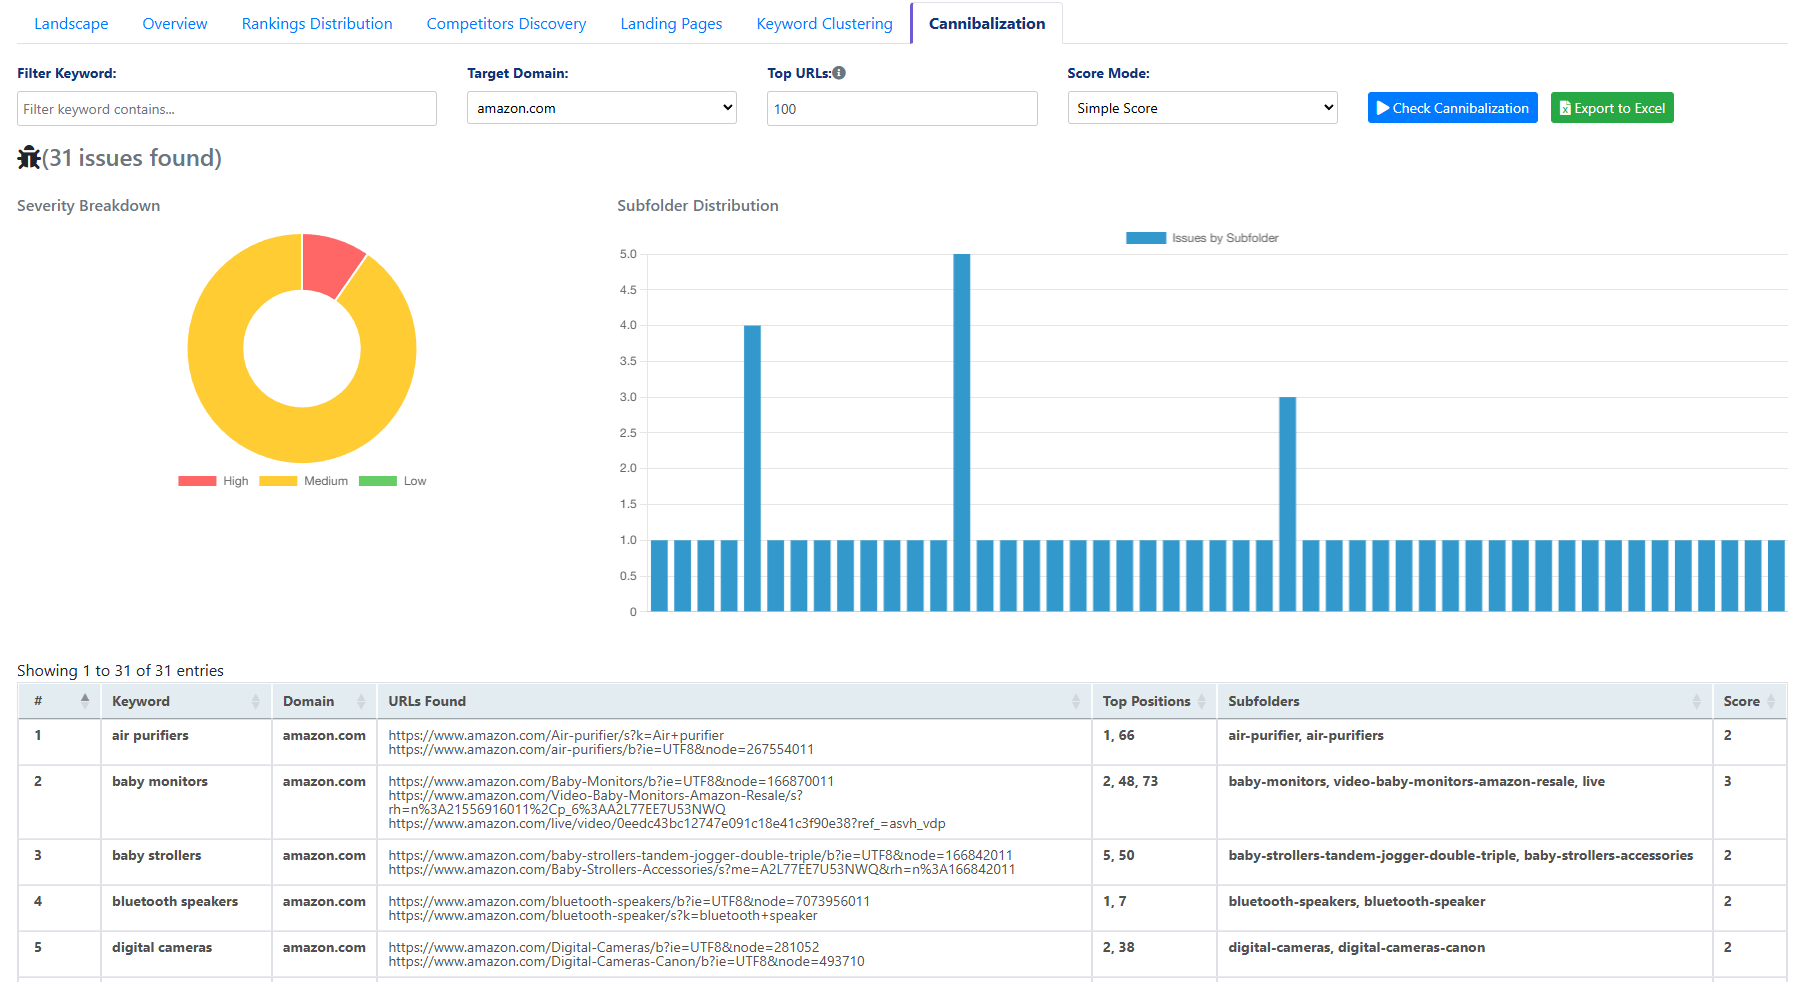Sort by Subfolders column arrows
This screenshot has width=1795, height=982.
pos(1697,701)
